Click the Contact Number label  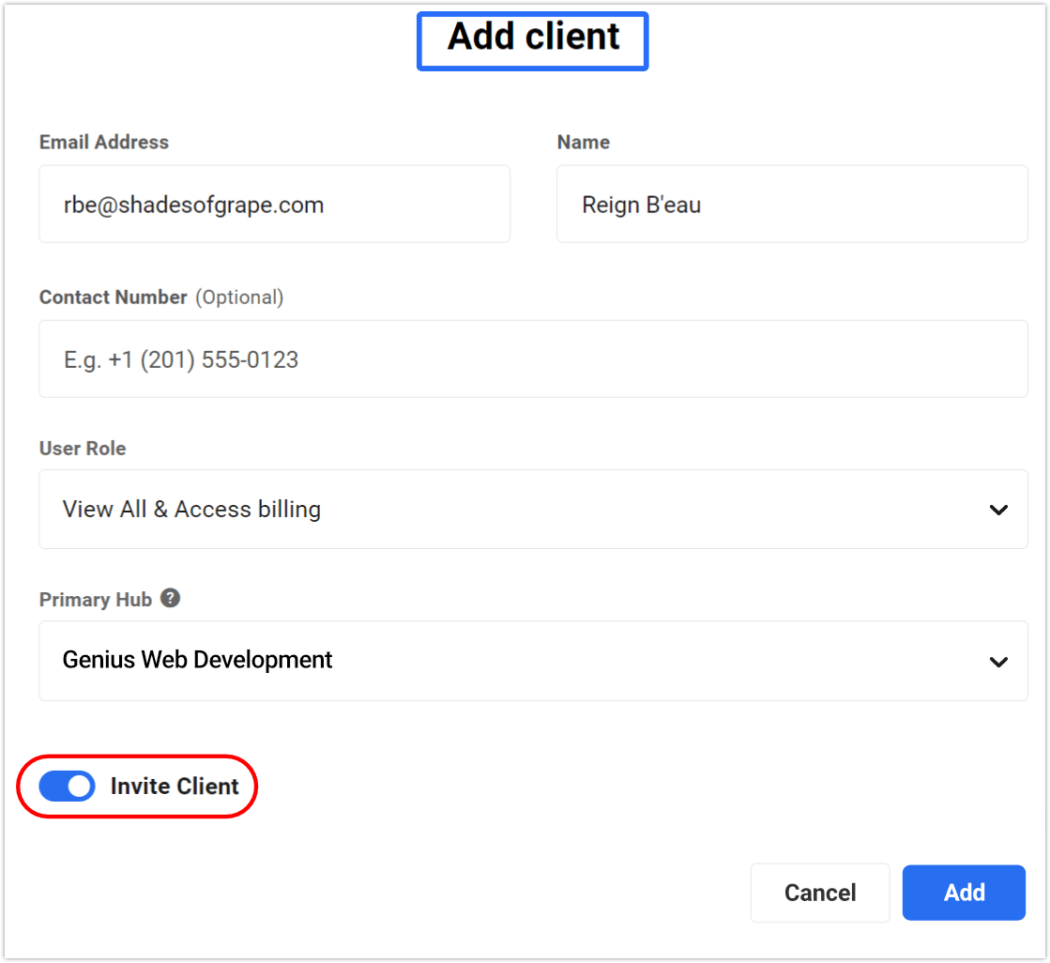tap(113, 297)
